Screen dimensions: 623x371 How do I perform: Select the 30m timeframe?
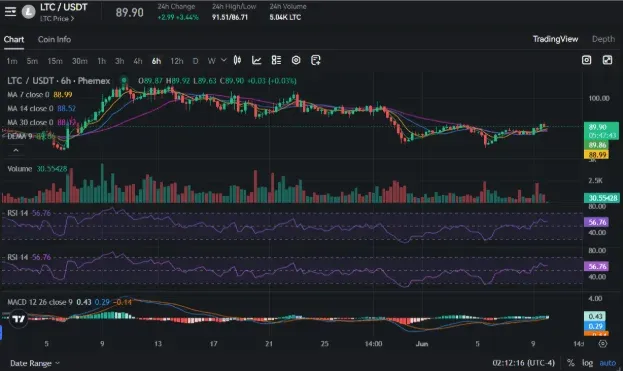point(79,61)
